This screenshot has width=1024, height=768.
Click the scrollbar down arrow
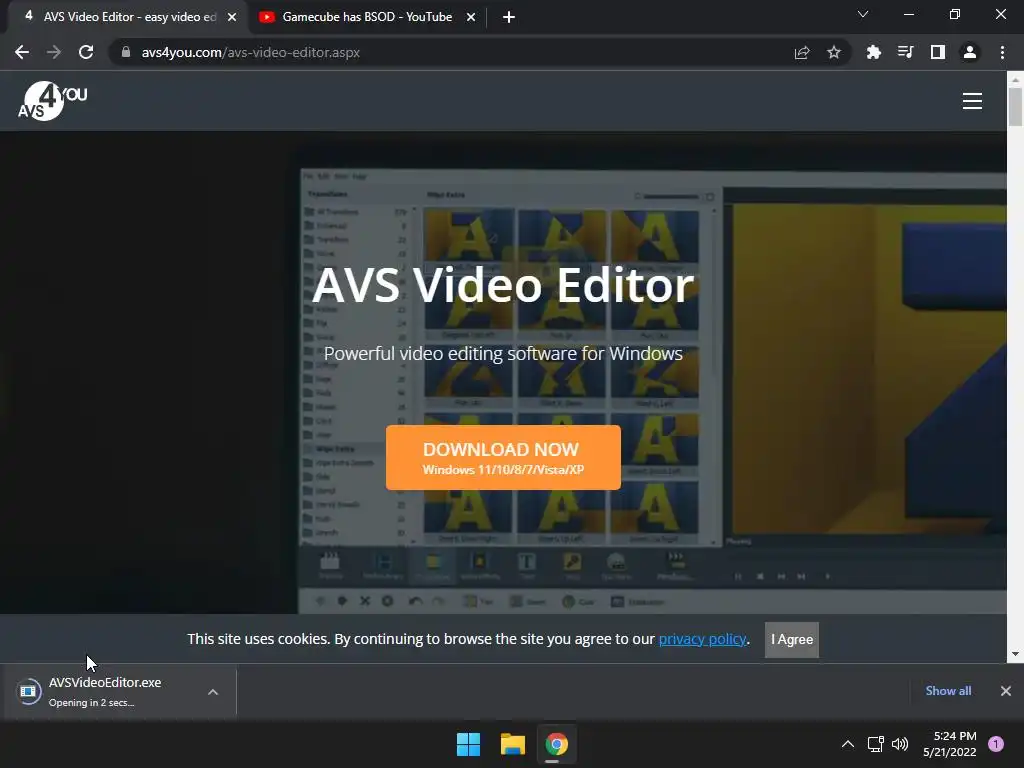[x=1016, y=654]
